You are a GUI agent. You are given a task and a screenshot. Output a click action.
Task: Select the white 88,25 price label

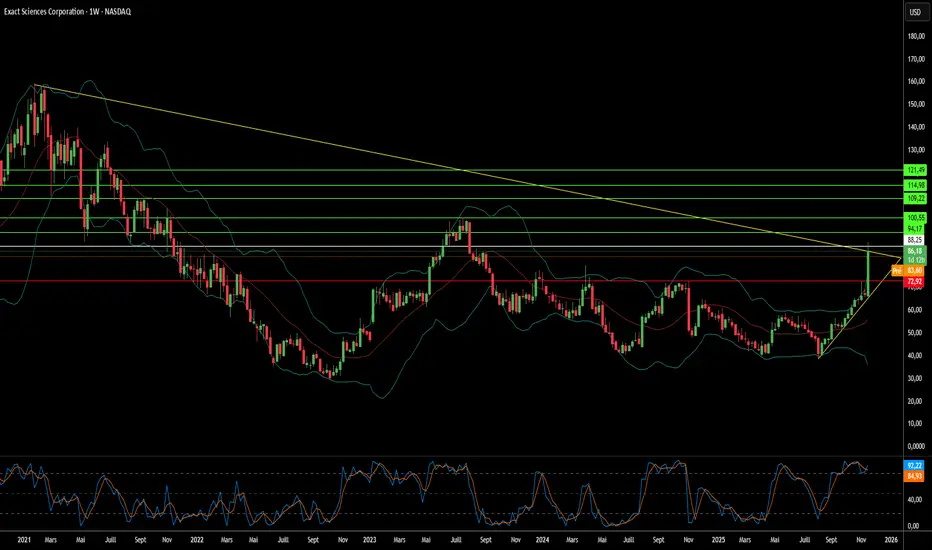pyautogui.click(x=915, y=240)
